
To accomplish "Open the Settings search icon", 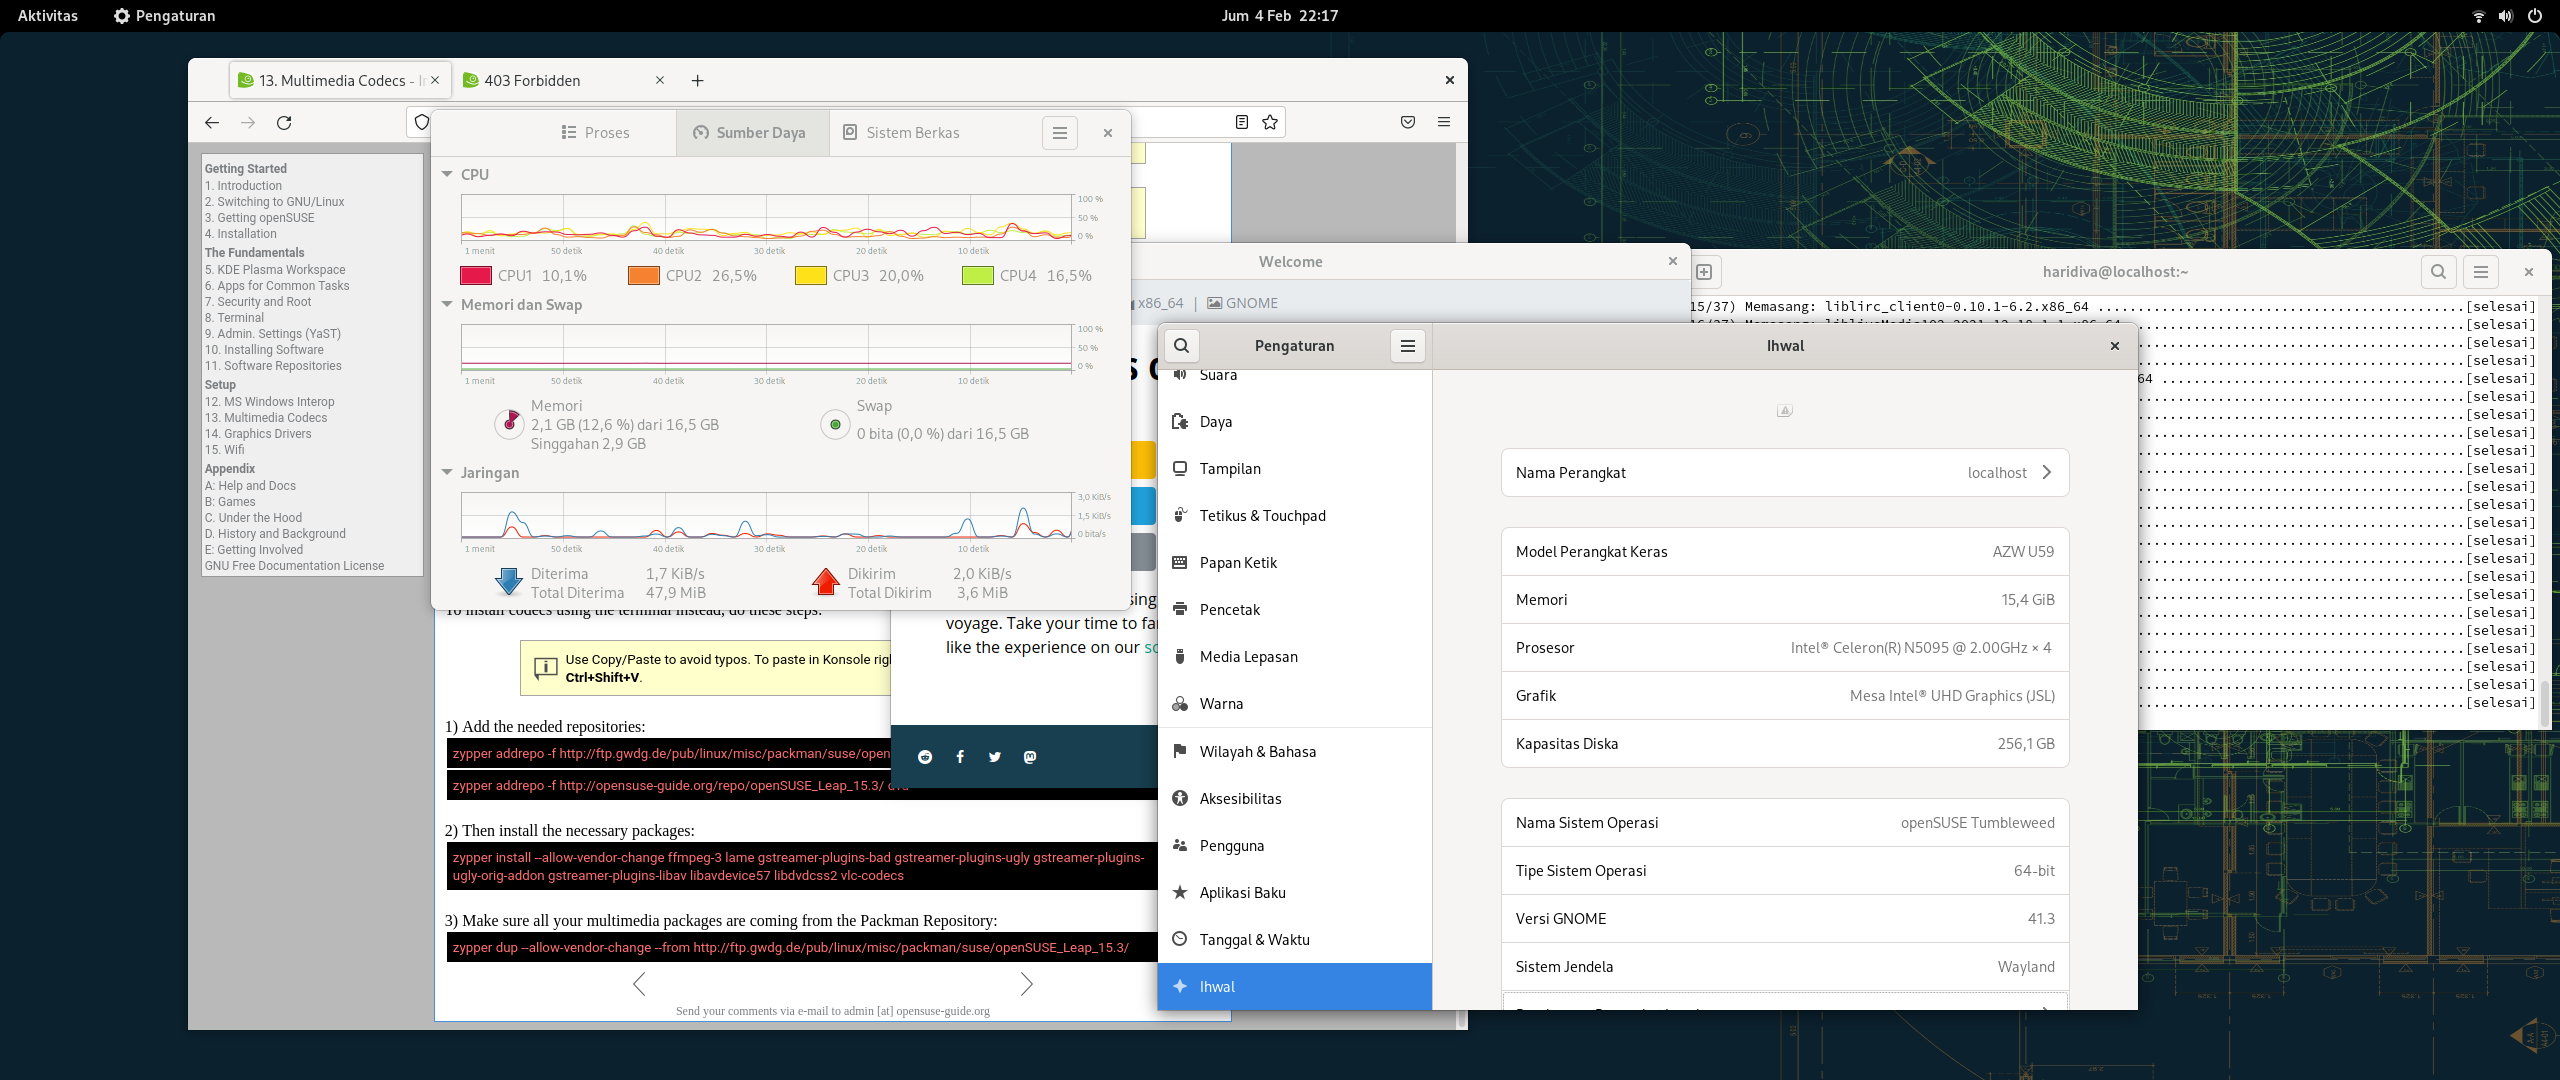I will pos(1181,346).
